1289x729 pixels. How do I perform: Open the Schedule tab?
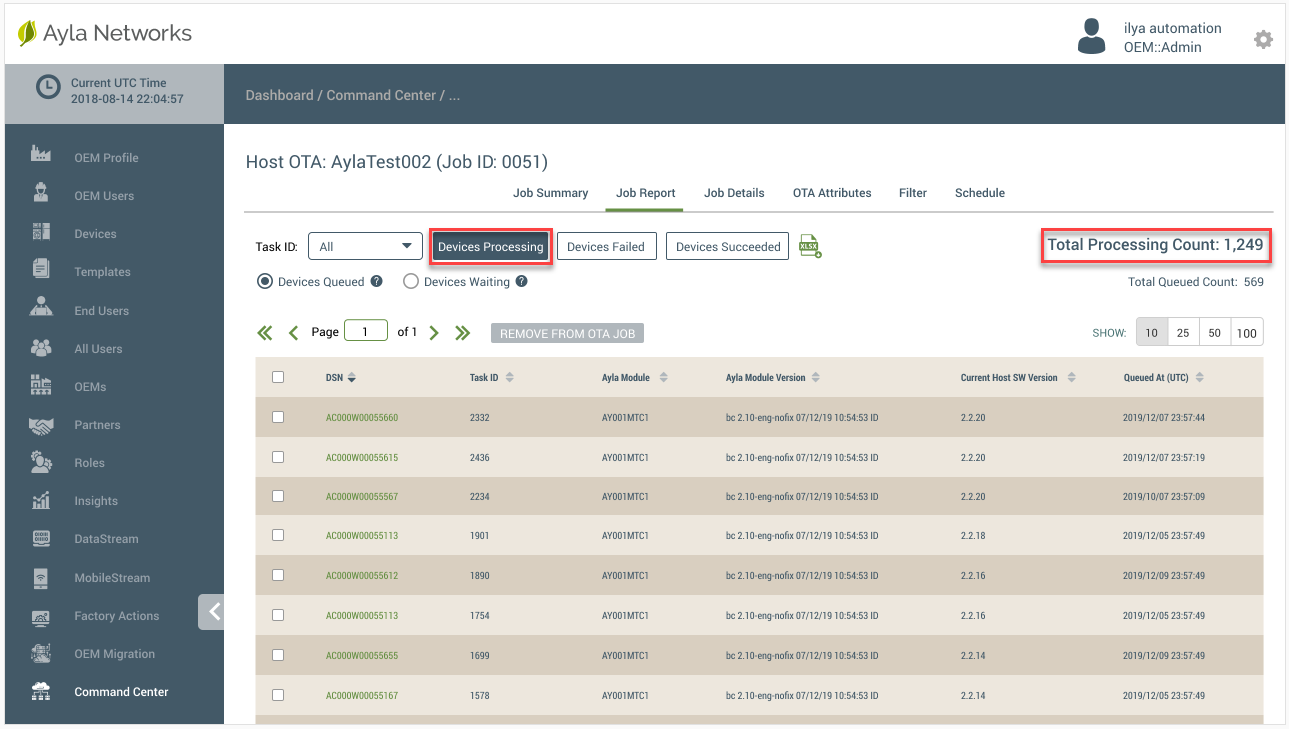[980, 193]
